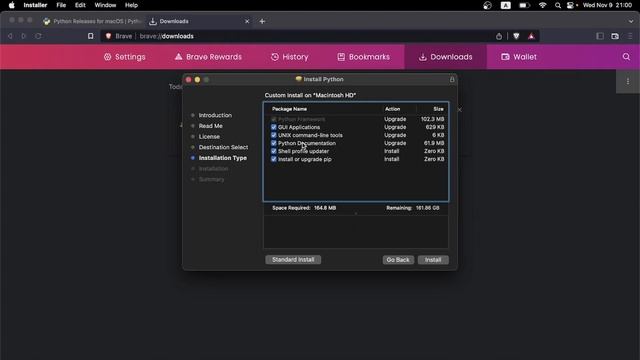The height and width of the screenshot is (360, 640).
Task: Click the battery status icon
Action: [x=524, y=5]
